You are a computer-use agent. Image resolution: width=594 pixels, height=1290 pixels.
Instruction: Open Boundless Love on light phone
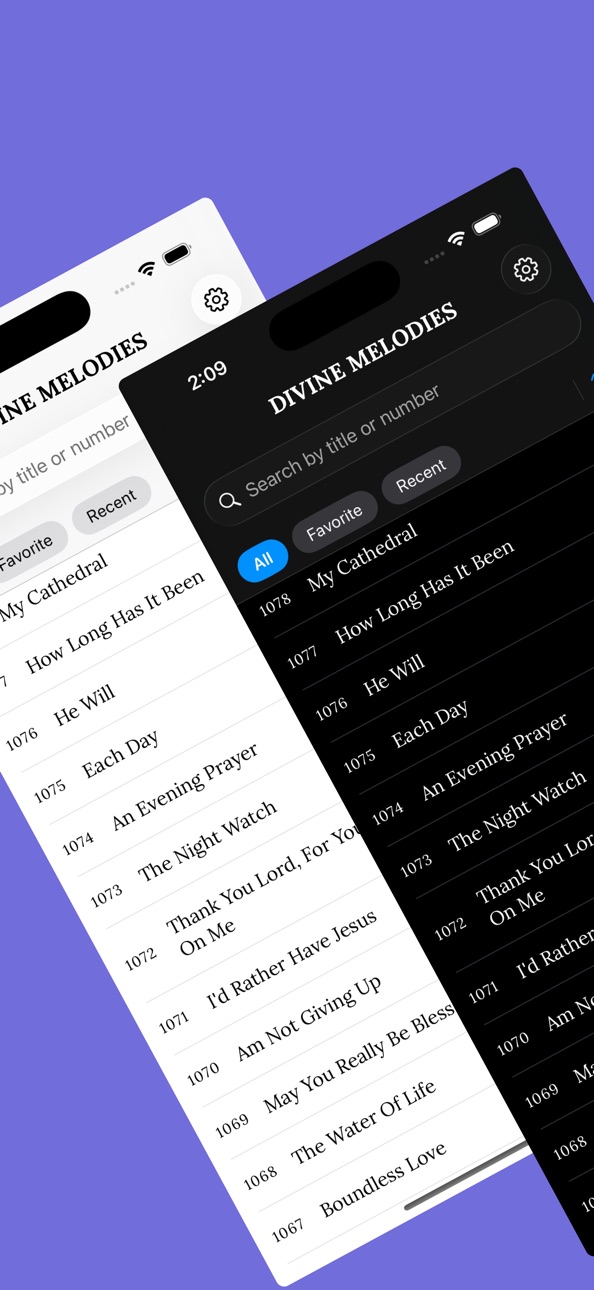click(383, 1181)
